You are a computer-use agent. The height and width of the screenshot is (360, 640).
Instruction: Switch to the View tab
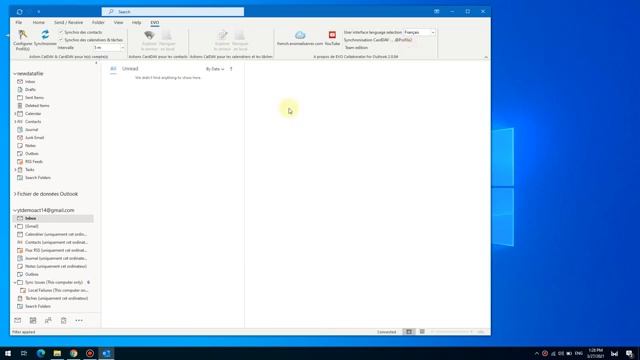click(118, 22)
